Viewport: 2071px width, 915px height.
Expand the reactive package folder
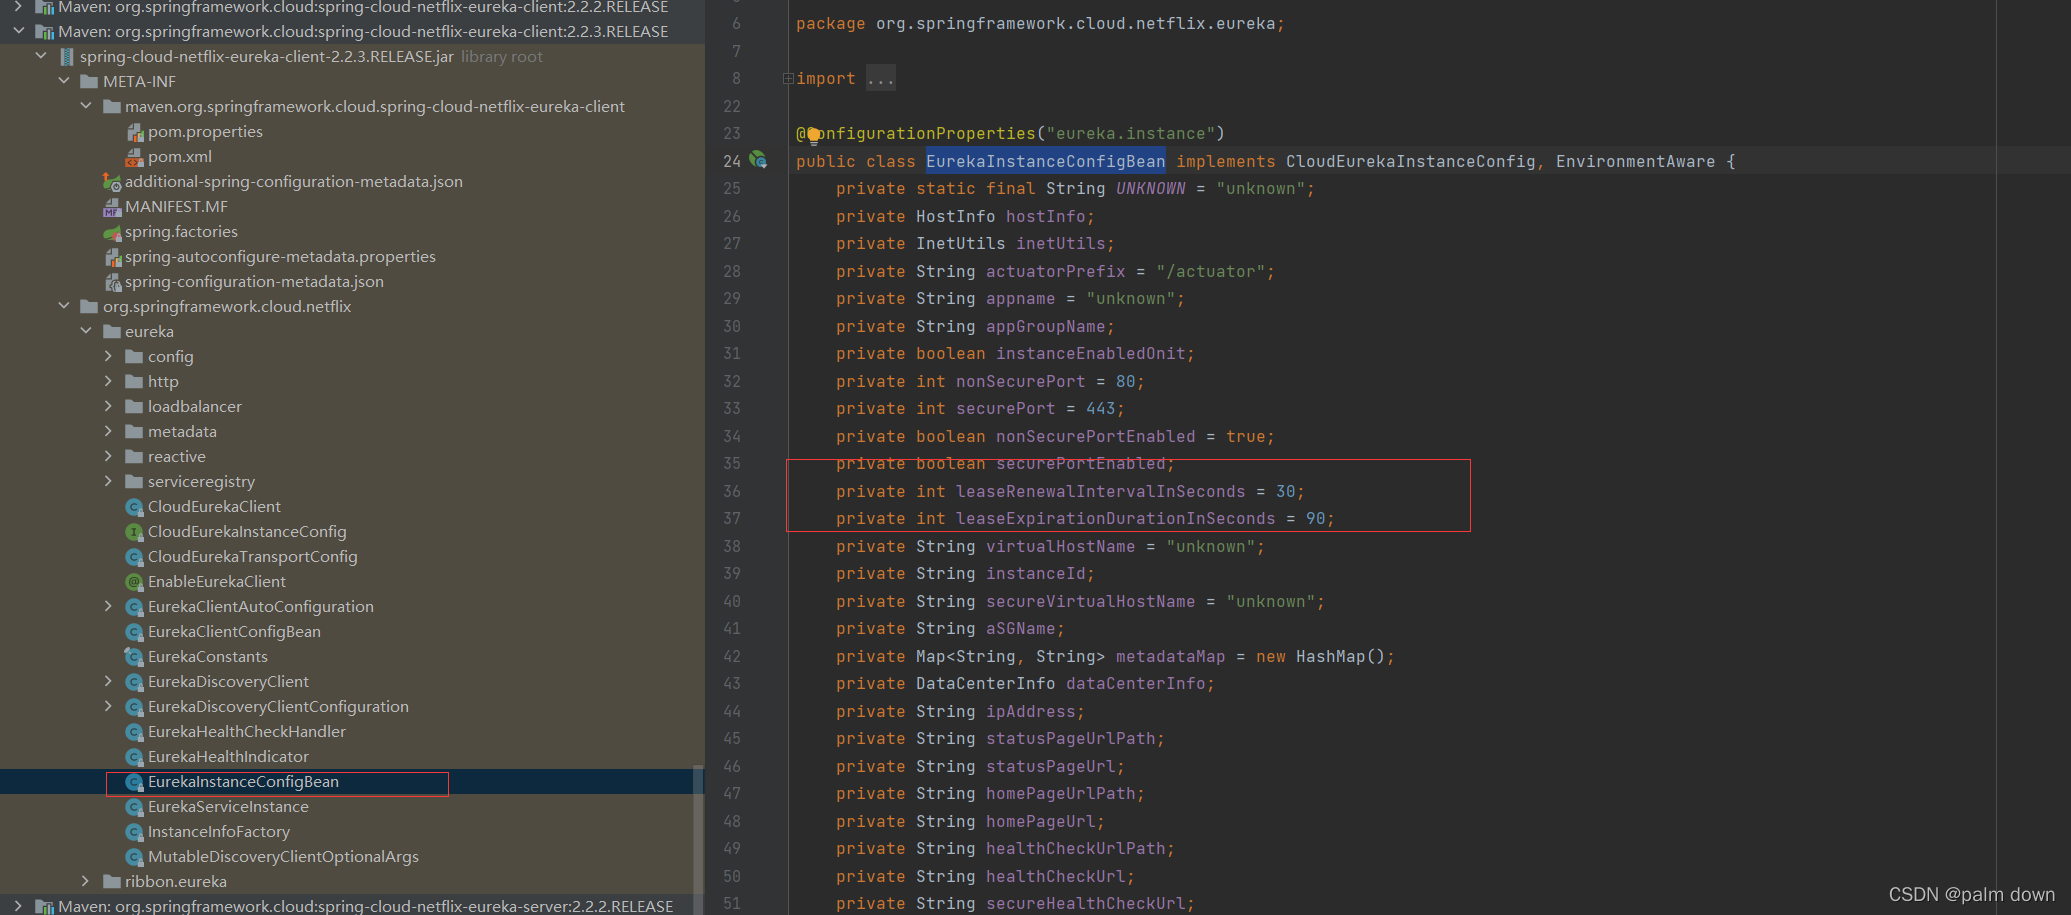[108, 456]
